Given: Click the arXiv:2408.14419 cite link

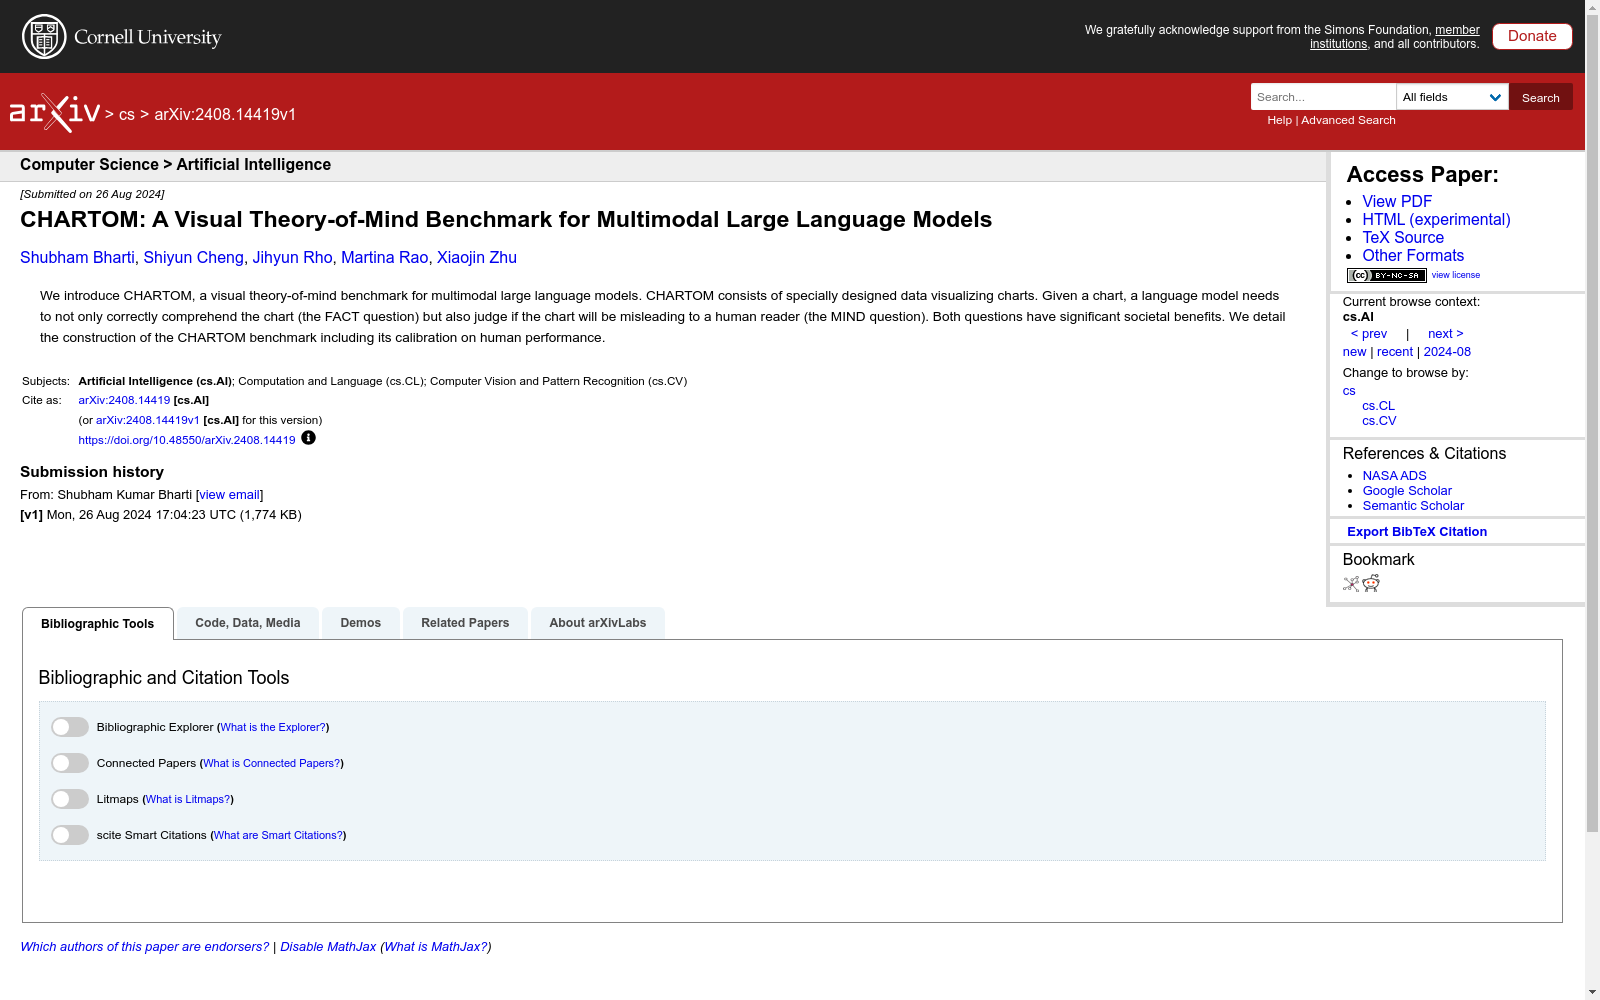Looking at the screenshot, I should click(x=124, y=400).
